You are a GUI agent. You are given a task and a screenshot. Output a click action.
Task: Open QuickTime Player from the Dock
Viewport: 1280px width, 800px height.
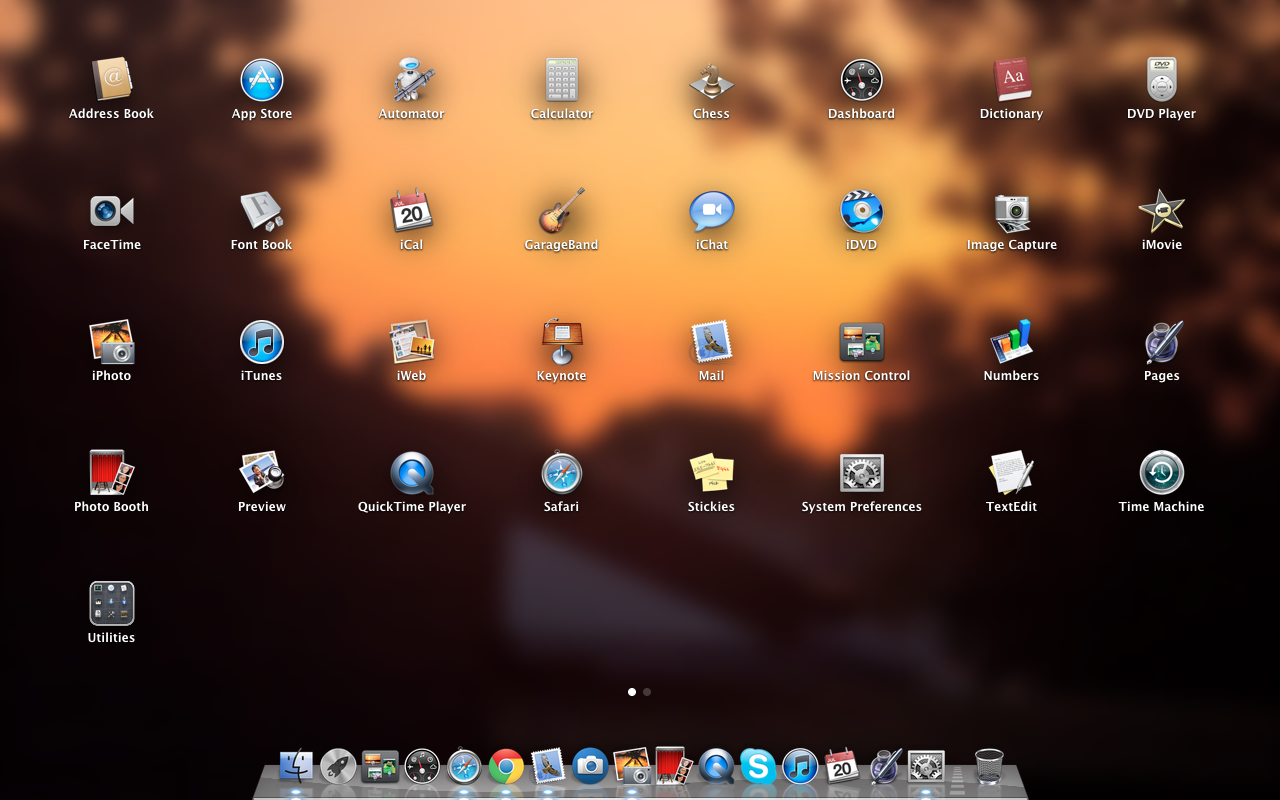point(716,767)
